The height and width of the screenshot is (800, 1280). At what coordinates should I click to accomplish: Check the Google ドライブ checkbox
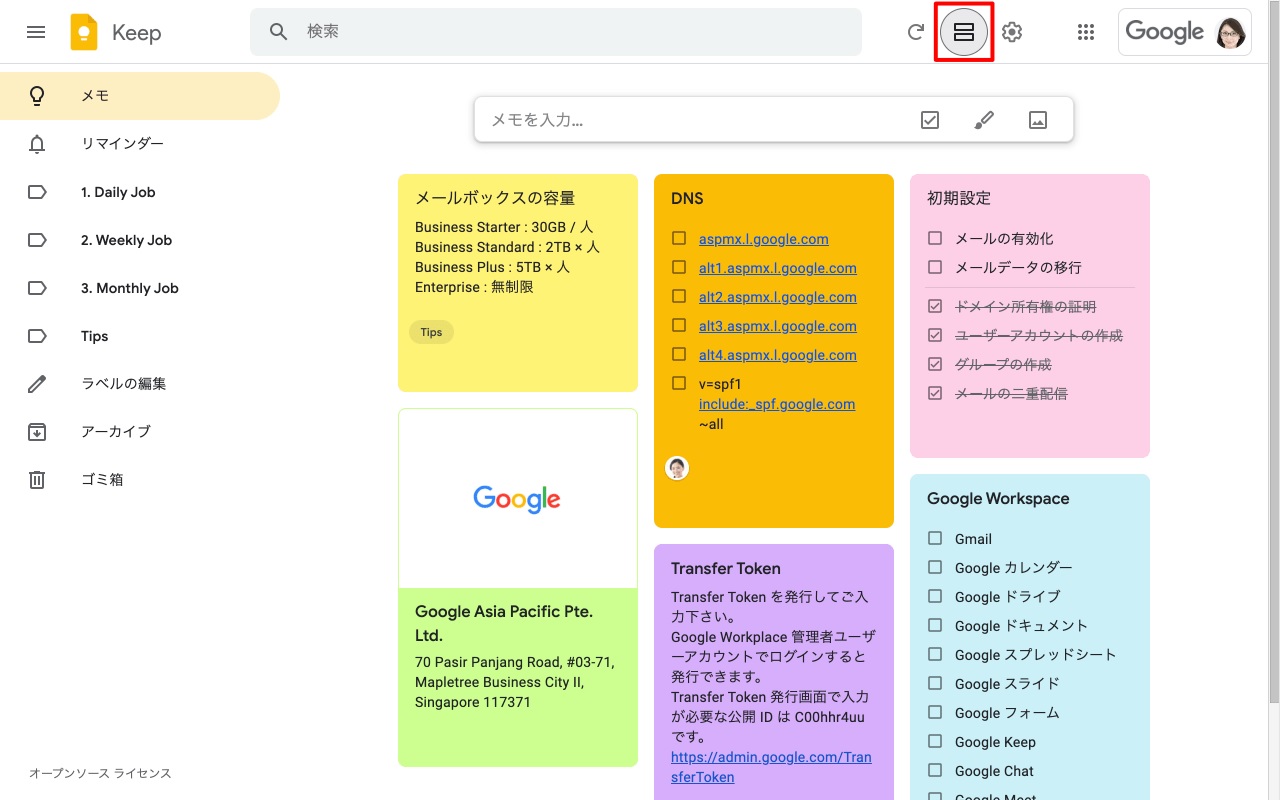point(935,597)
